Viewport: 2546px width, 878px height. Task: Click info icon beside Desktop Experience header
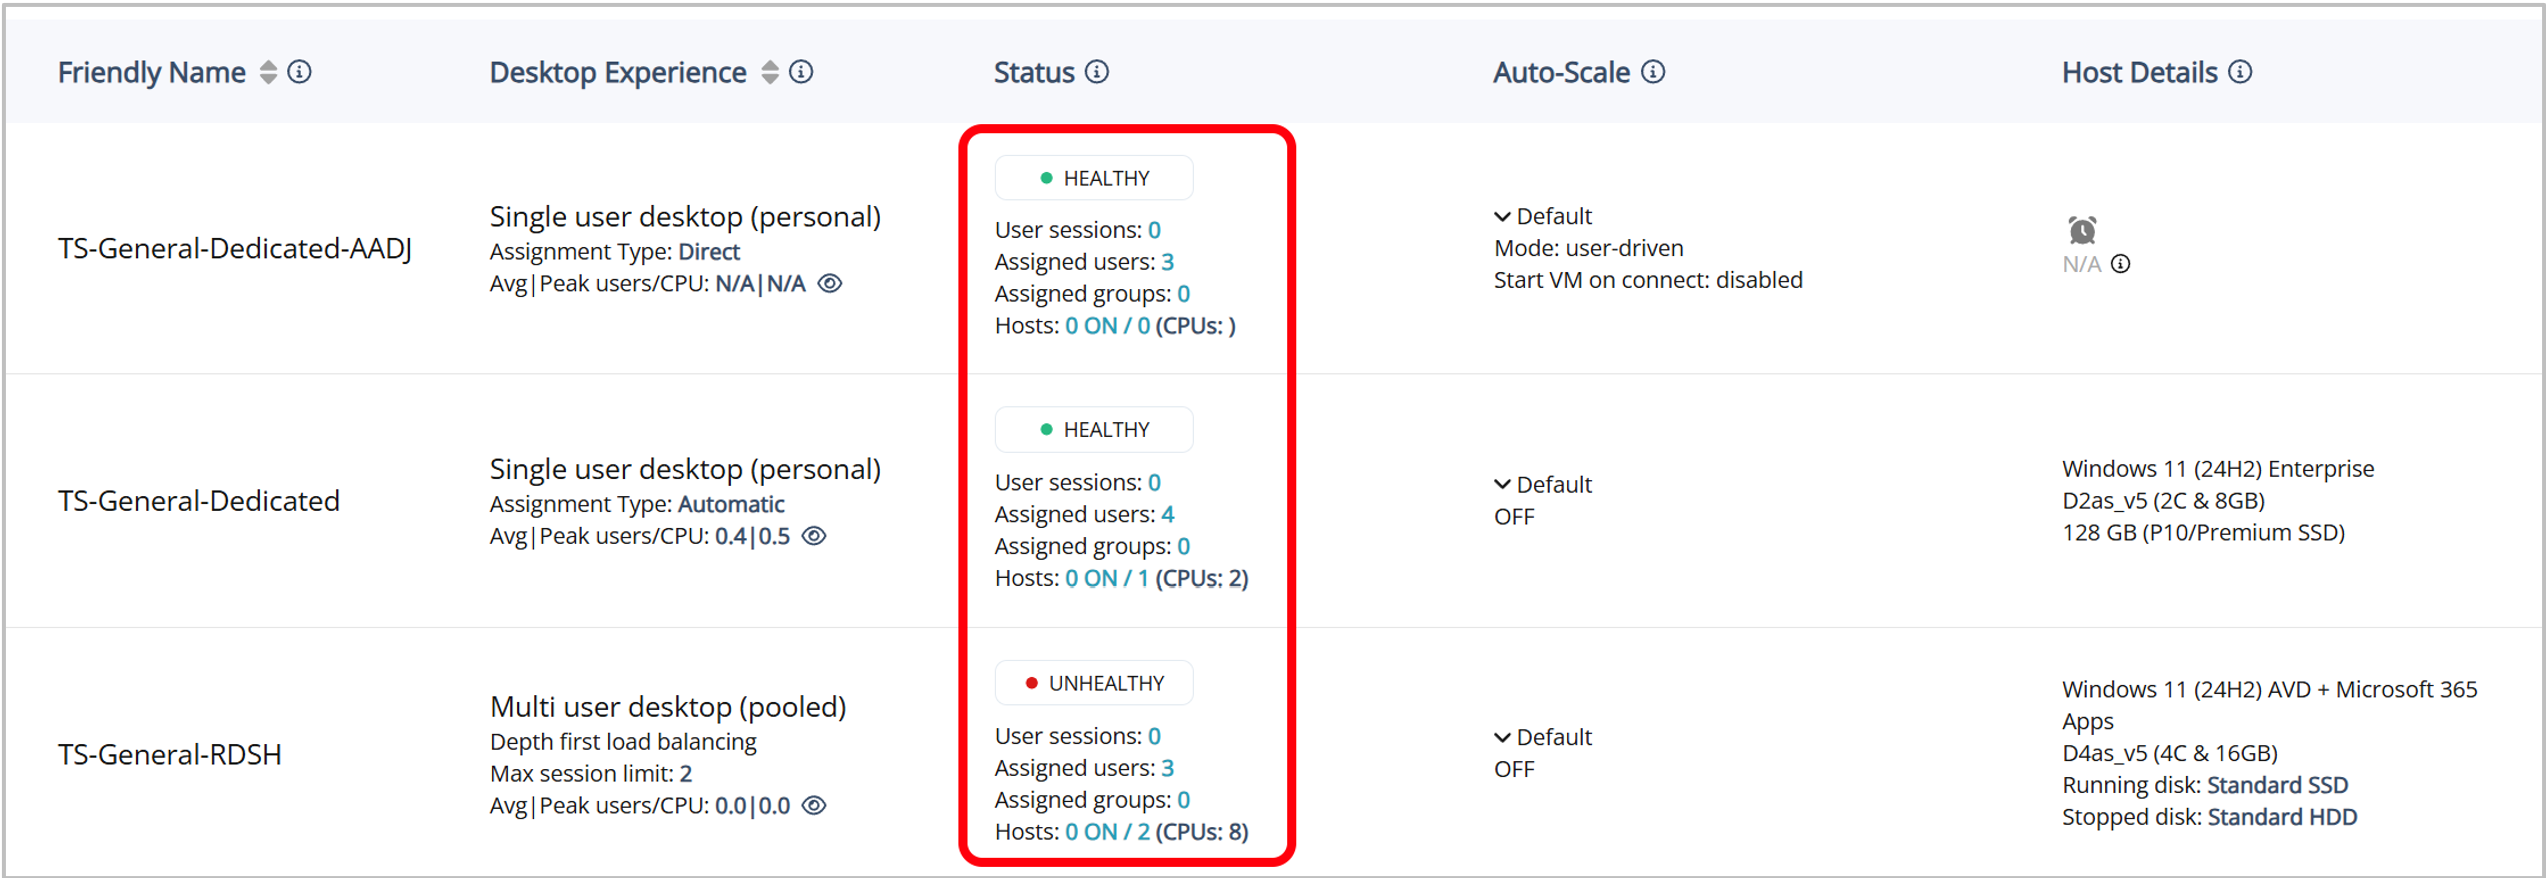tap(801, 72)
